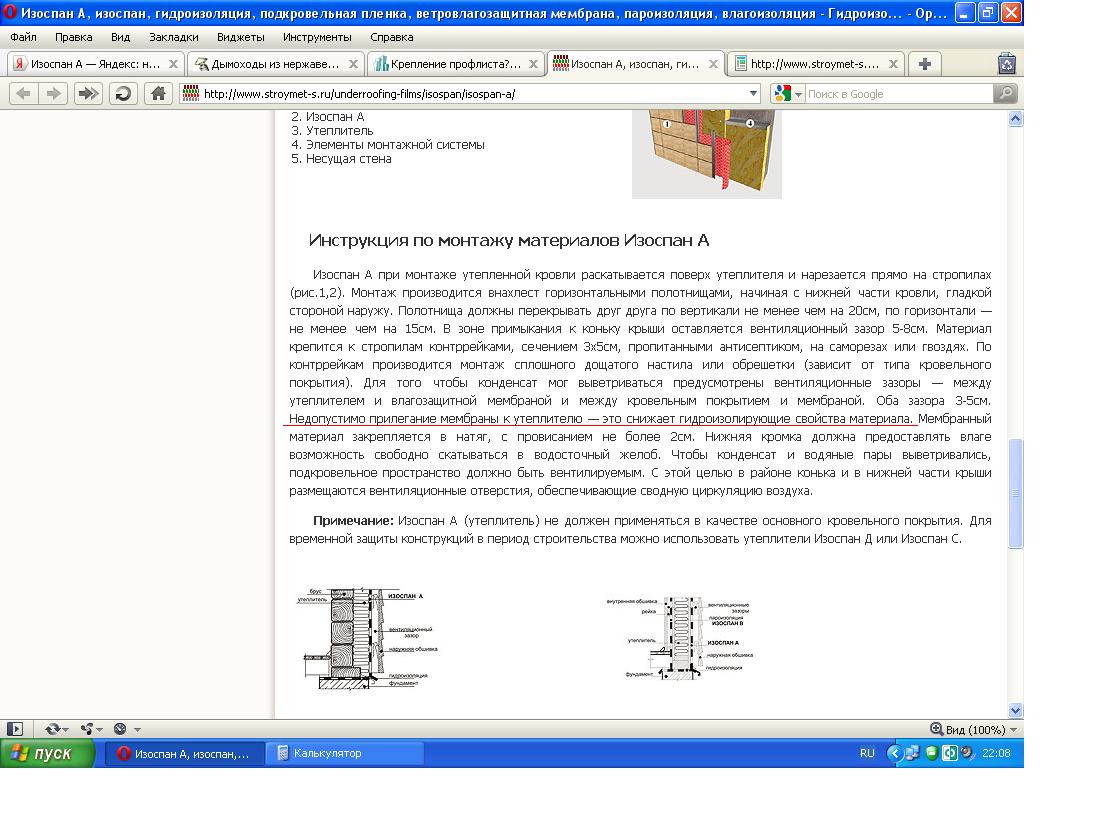Screen dimensions: 1120x840
Task: Open the Вид menu
Action: click(x=120, y=37)
